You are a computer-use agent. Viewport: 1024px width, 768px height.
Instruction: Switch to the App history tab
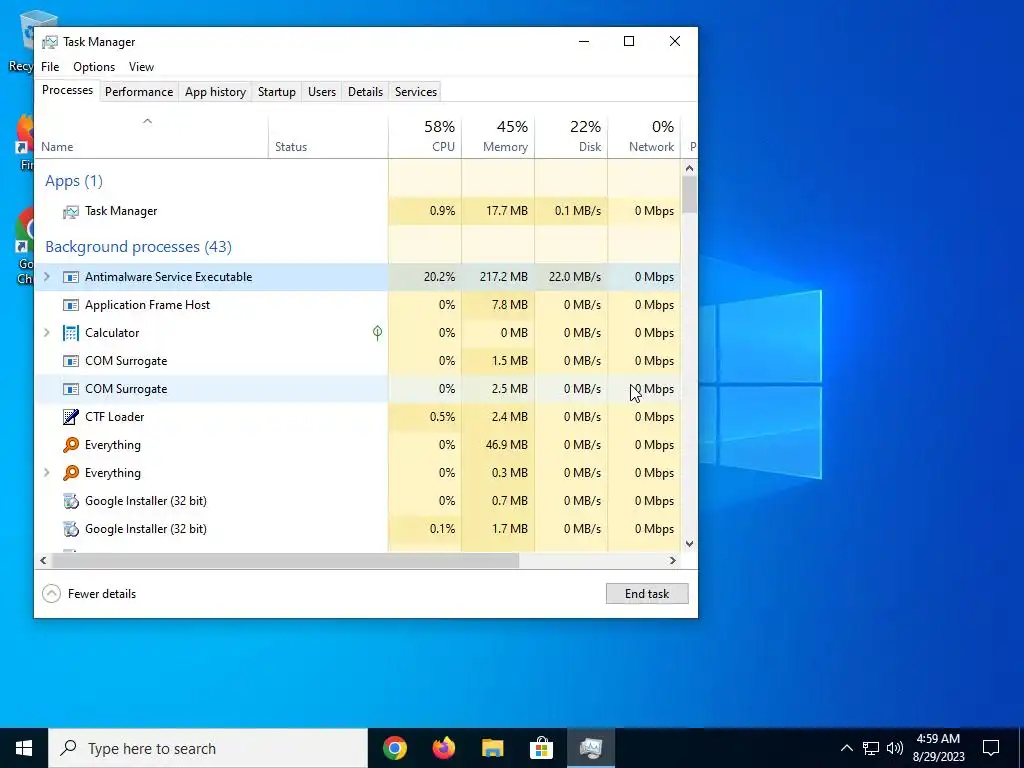tap(216, 92)
